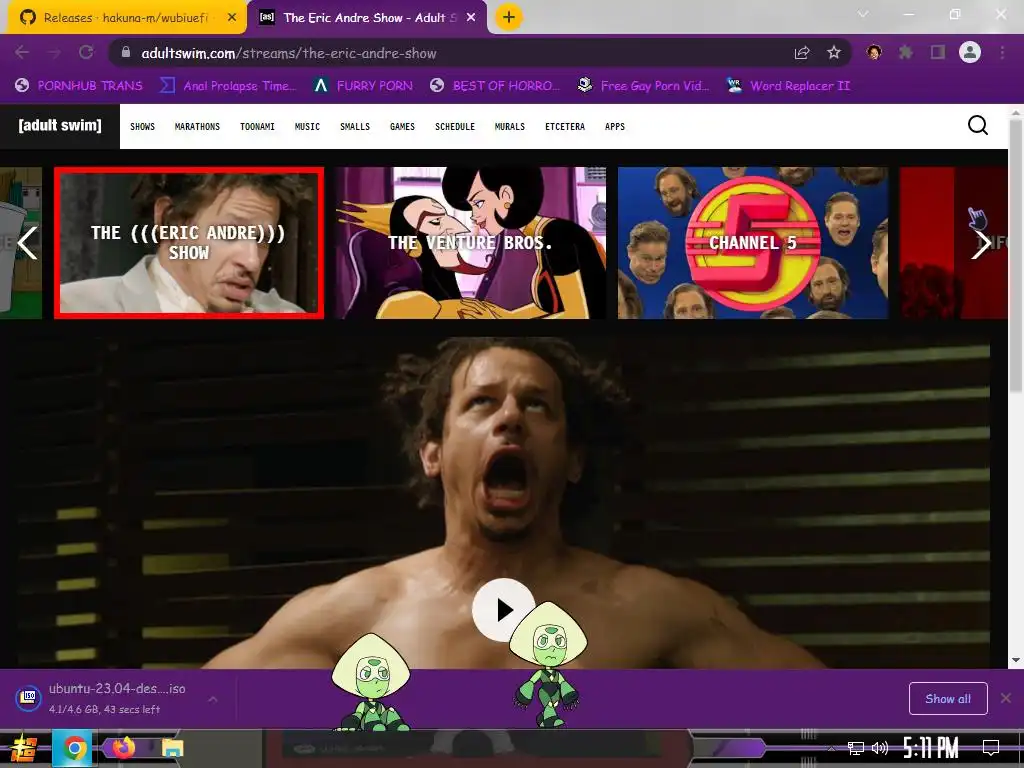Open the BEST OF HORRO... bookmark
Viewport: 1024px width, 768px height.
pyautogui.click(x=496, y=86)
